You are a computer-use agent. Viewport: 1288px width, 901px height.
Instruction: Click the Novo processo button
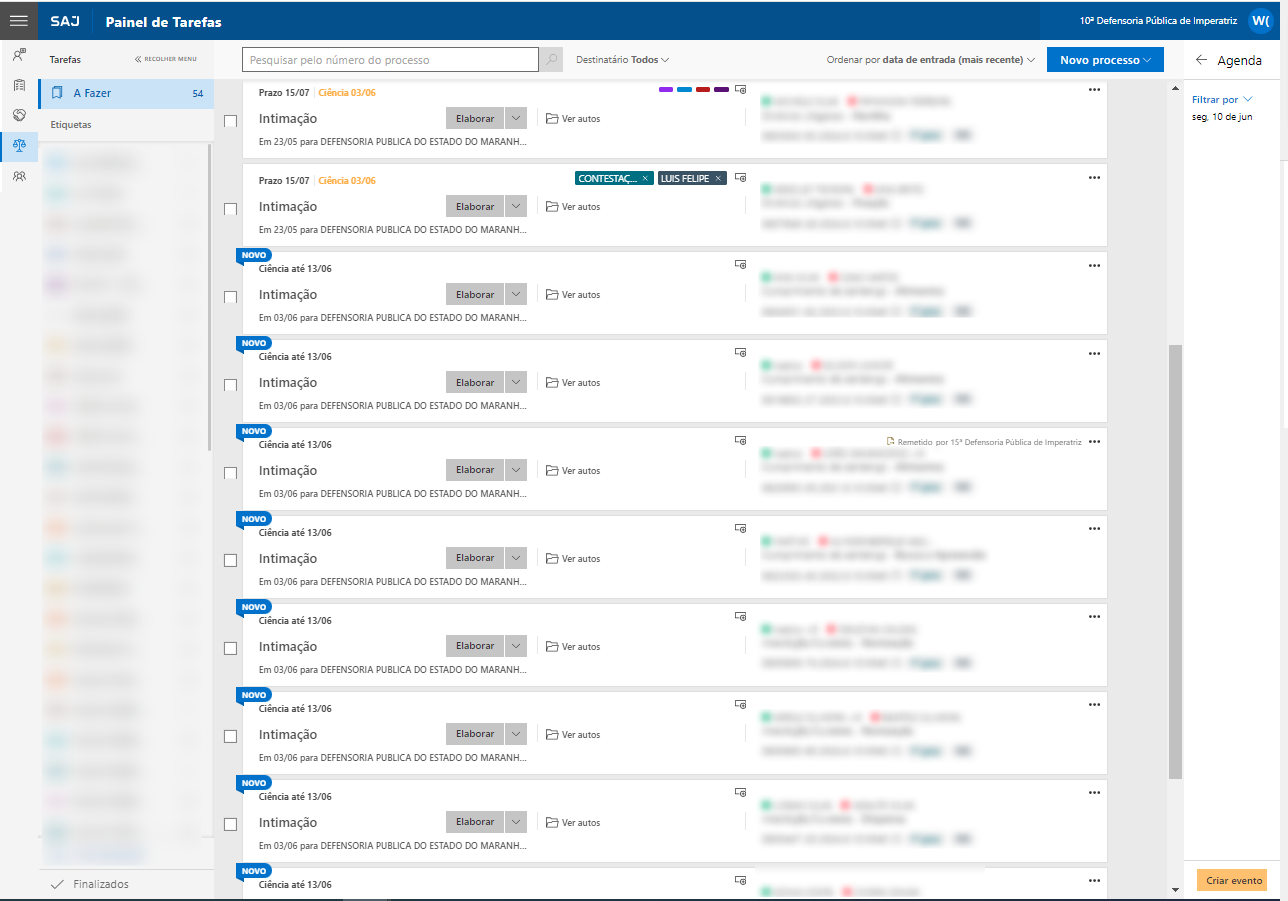point(1105,60)
